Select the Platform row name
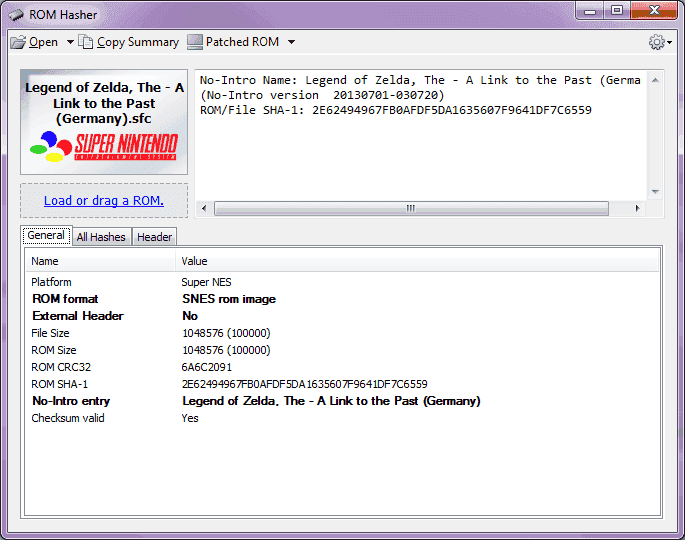The height and width of the screenshot is (540, 685). (51, 282)
